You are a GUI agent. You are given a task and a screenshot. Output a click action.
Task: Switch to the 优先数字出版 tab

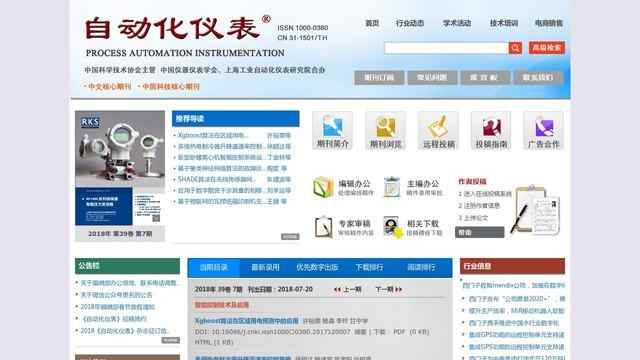[317, 267]
